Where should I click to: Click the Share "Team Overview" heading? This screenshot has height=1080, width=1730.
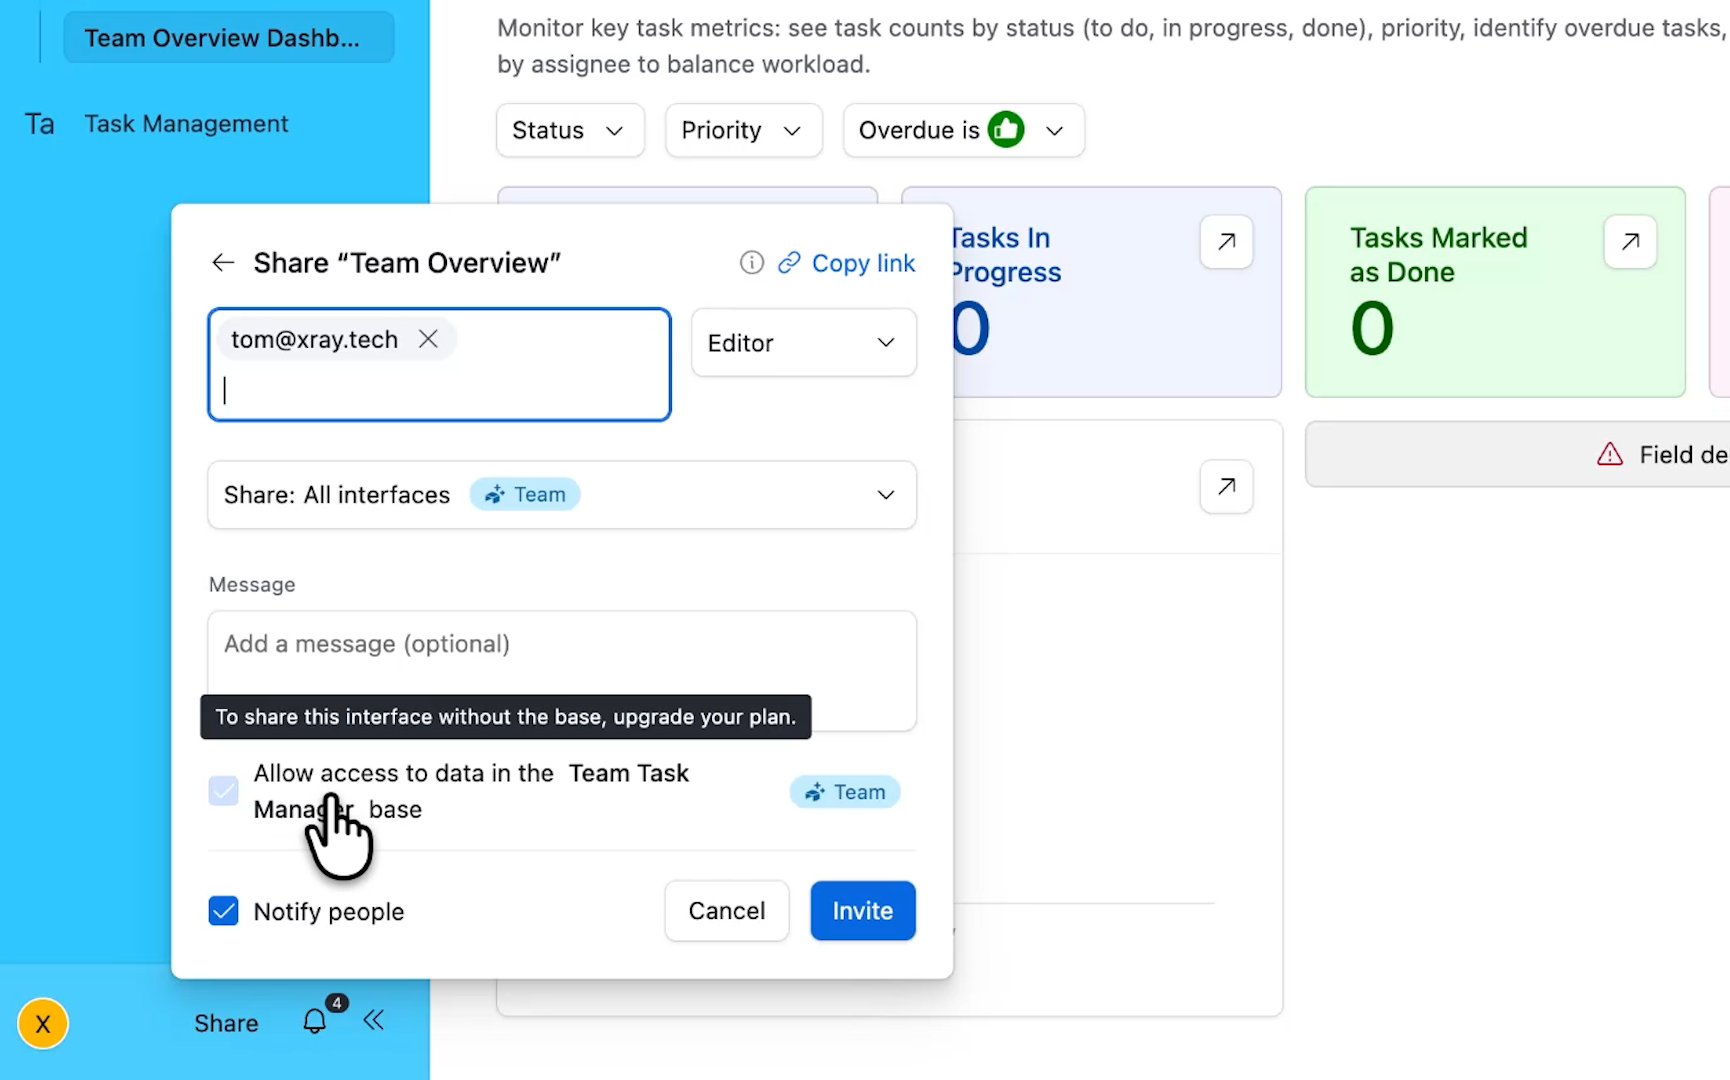pos(407,263)
